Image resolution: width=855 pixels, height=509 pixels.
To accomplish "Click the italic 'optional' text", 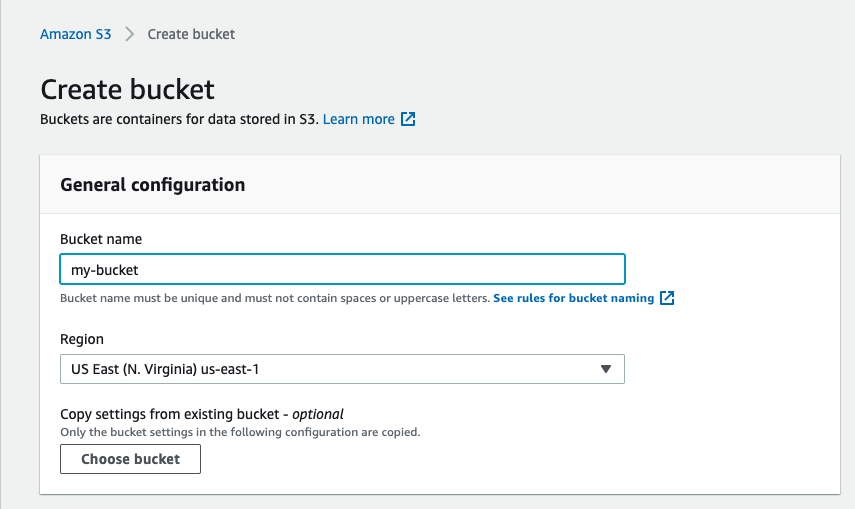I will [318, 414].
